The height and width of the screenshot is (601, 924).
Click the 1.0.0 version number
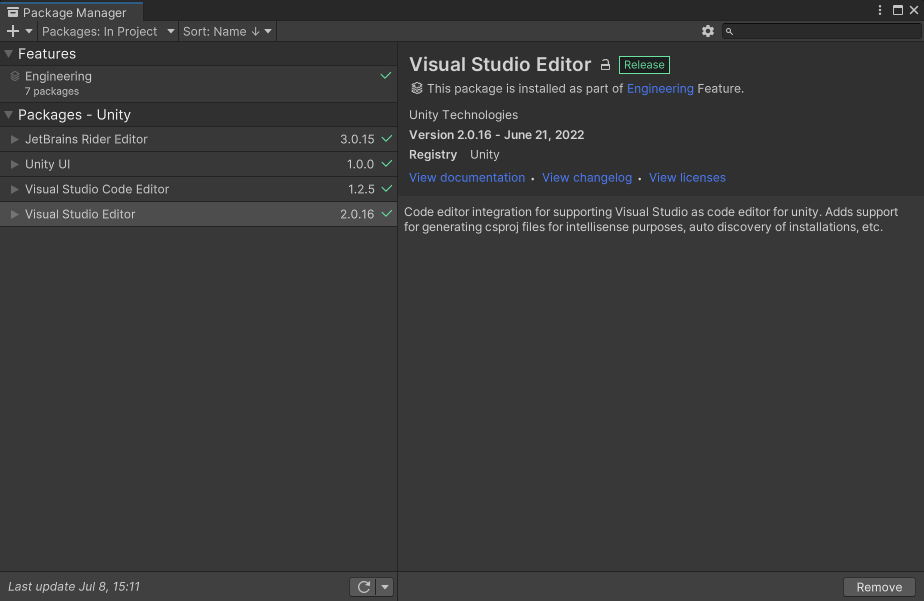(361, 164)
